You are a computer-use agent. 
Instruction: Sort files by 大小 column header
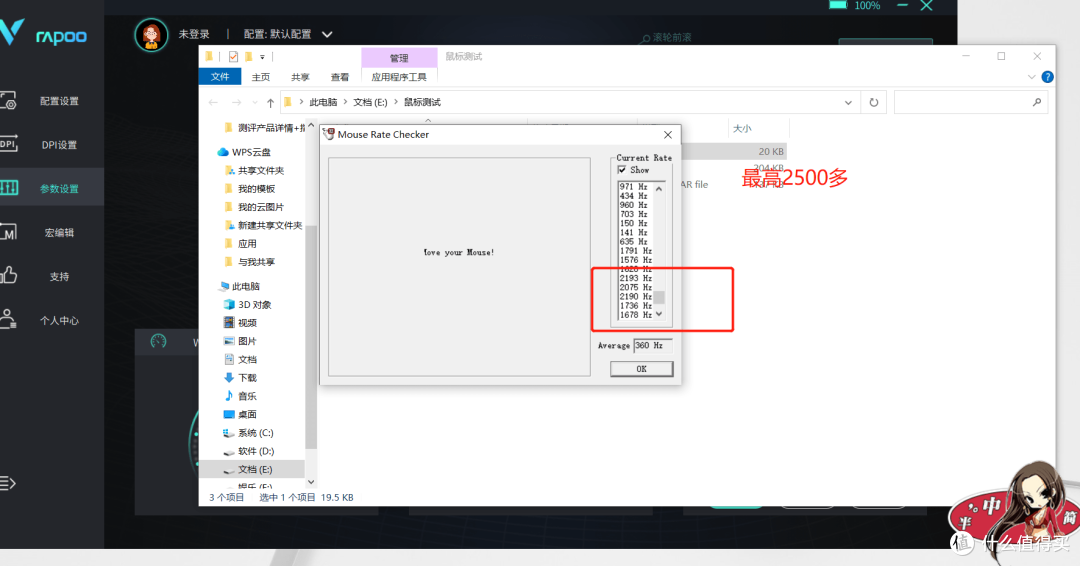coord(742,129)
